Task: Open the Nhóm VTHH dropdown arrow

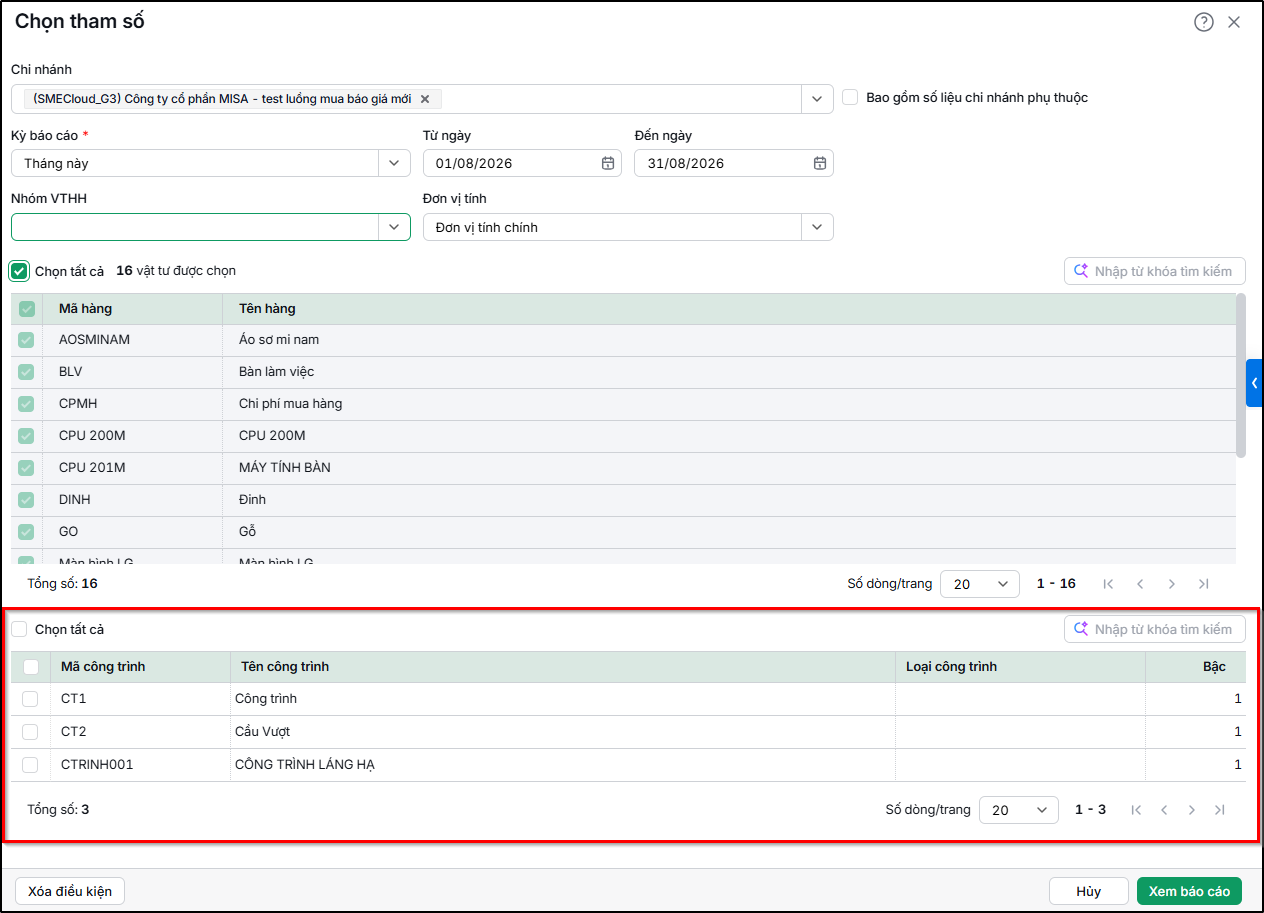Action: [394, 227]
